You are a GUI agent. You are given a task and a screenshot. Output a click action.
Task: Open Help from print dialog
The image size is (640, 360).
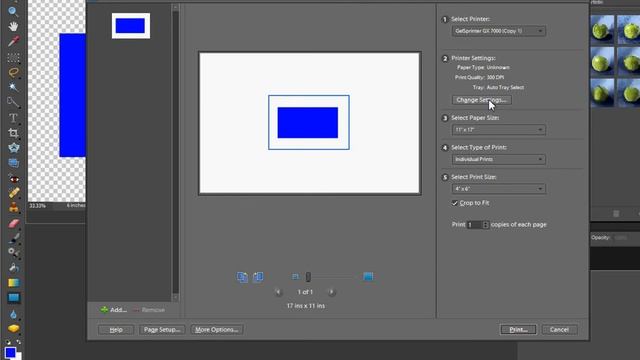point(116,329)
